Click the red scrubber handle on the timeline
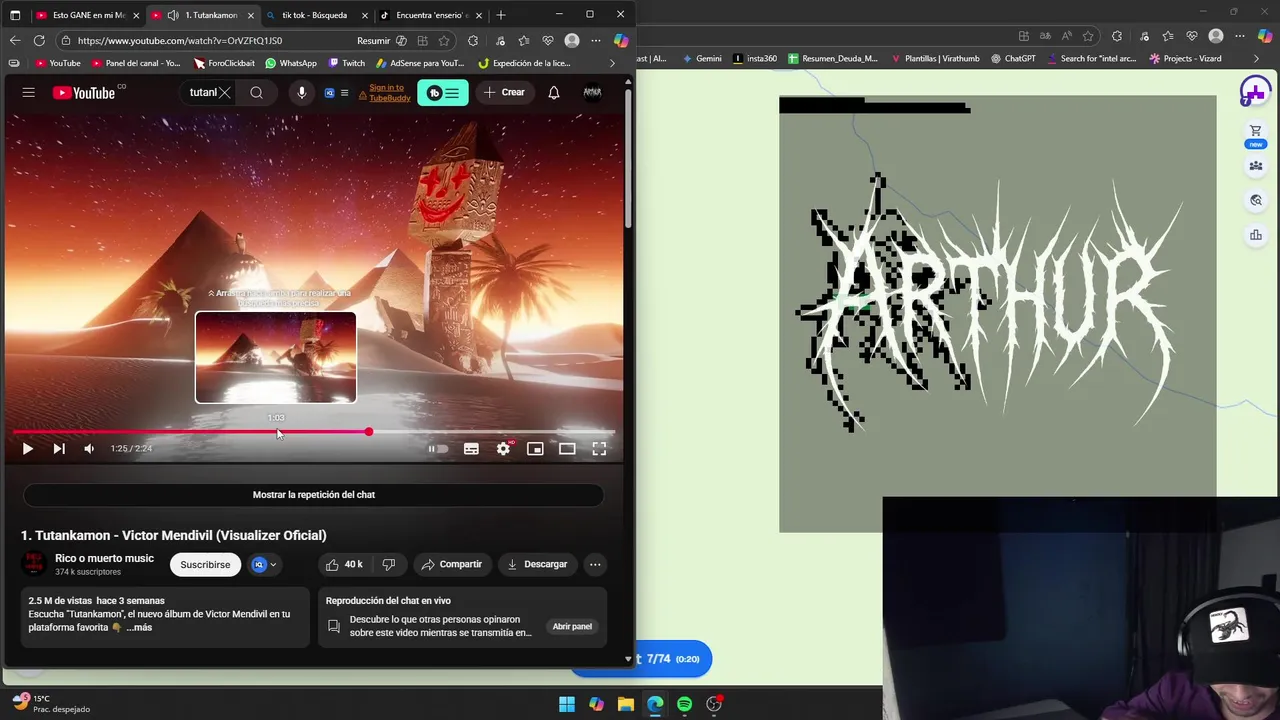The width and height of the screenshot is (1280, 720). 368,432
